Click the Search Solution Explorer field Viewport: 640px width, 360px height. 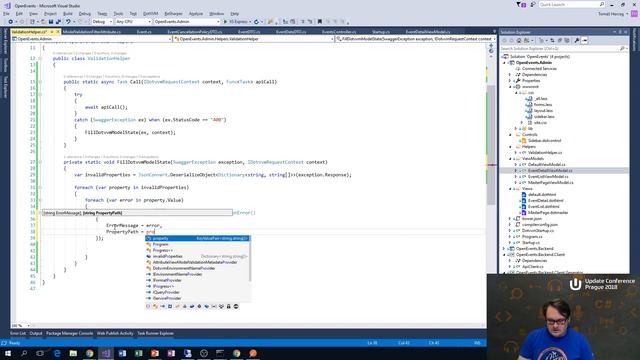pyautogui.click(x=563, y=49)
